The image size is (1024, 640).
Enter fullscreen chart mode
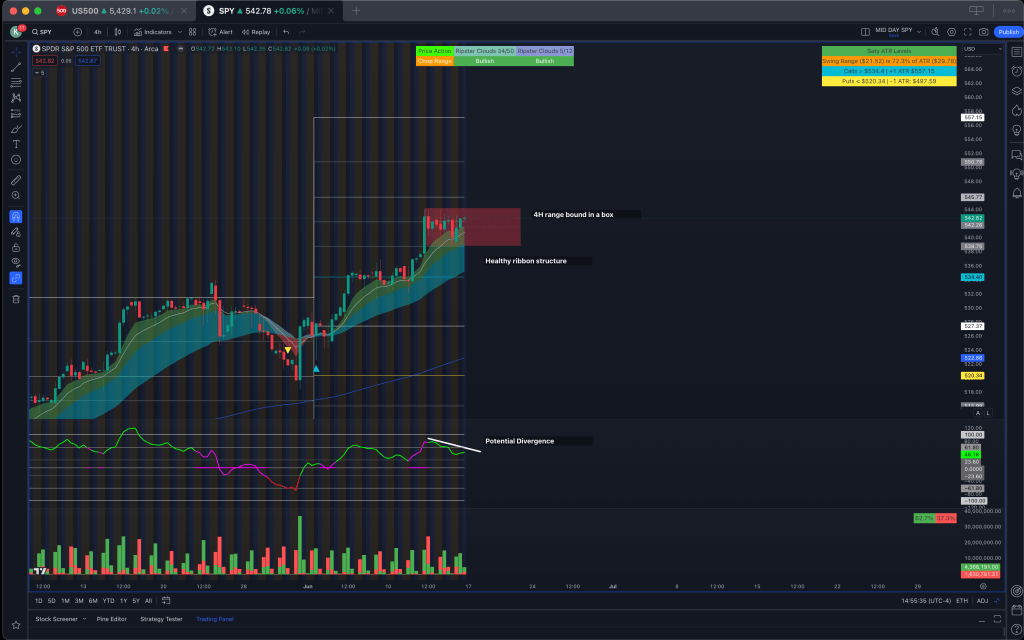967,32
